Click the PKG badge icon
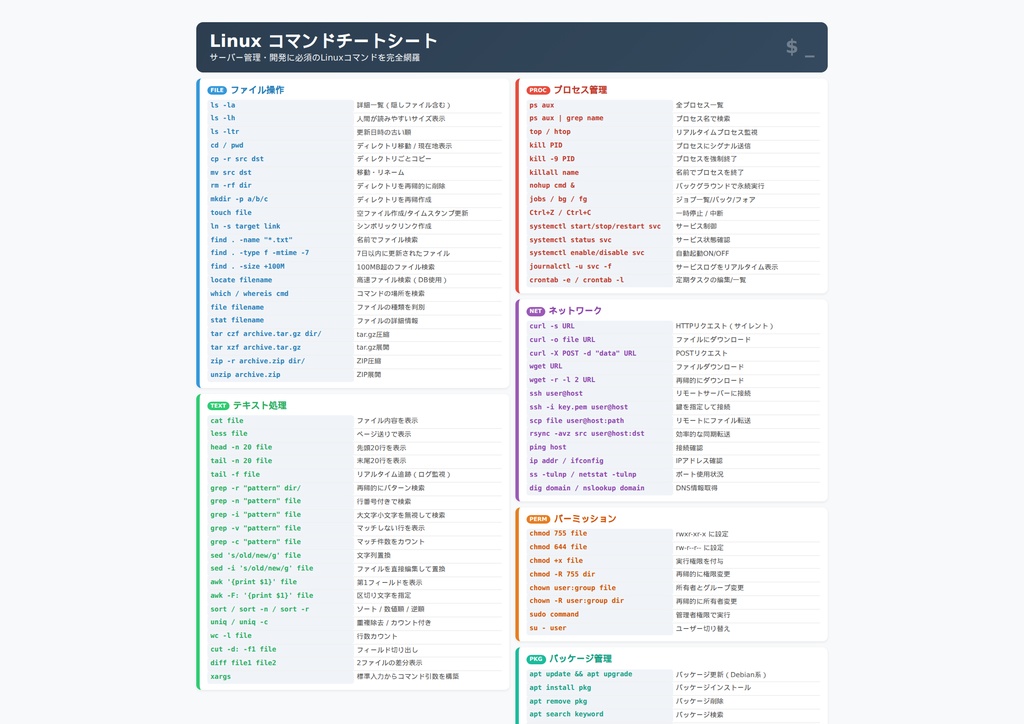Screen dimensions: 1024x724 tap(535, 659)
